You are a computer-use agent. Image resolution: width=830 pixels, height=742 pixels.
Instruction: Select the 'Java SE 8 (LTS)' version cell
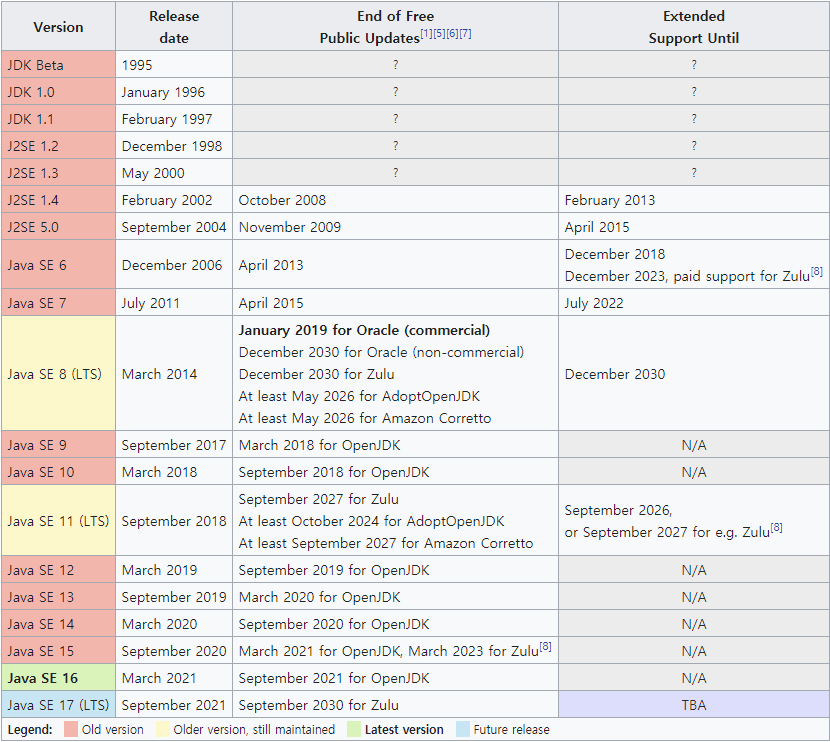(x=58, y=374)
